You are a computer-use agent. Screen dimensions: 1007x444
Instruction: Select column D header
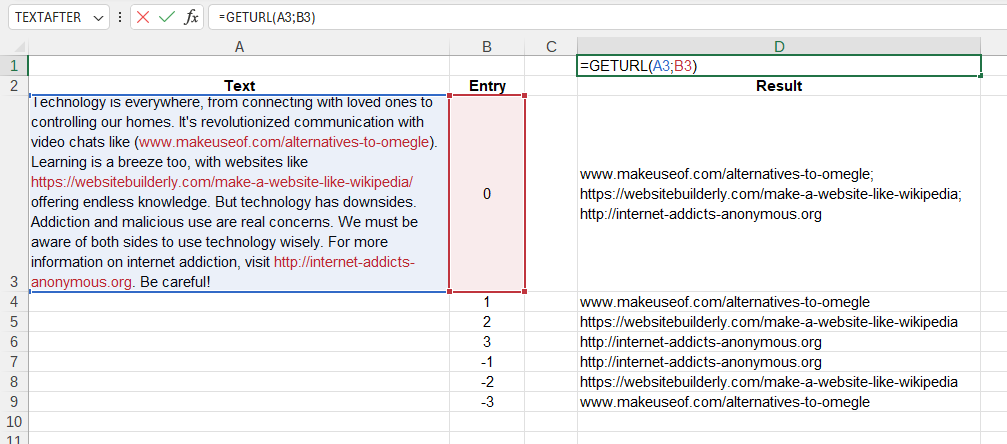tap(779, 46)
